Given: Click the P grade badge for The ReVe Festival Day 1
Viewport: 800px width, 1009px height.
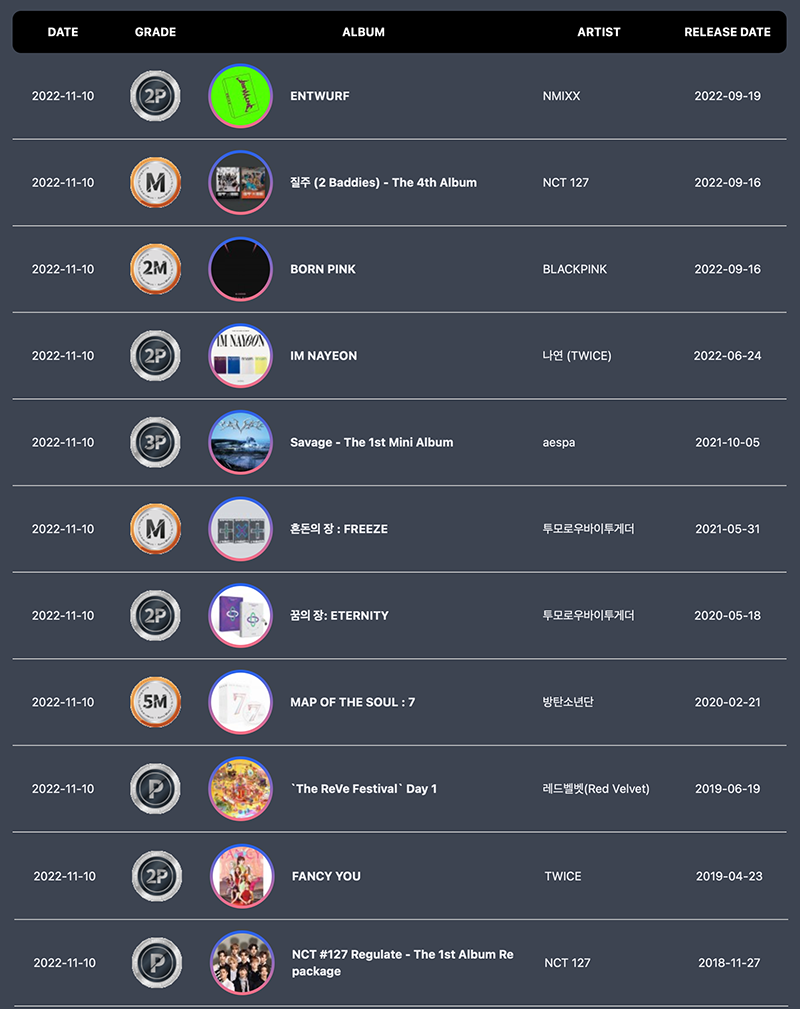Looking at the screenshot, I should point(155,789).
